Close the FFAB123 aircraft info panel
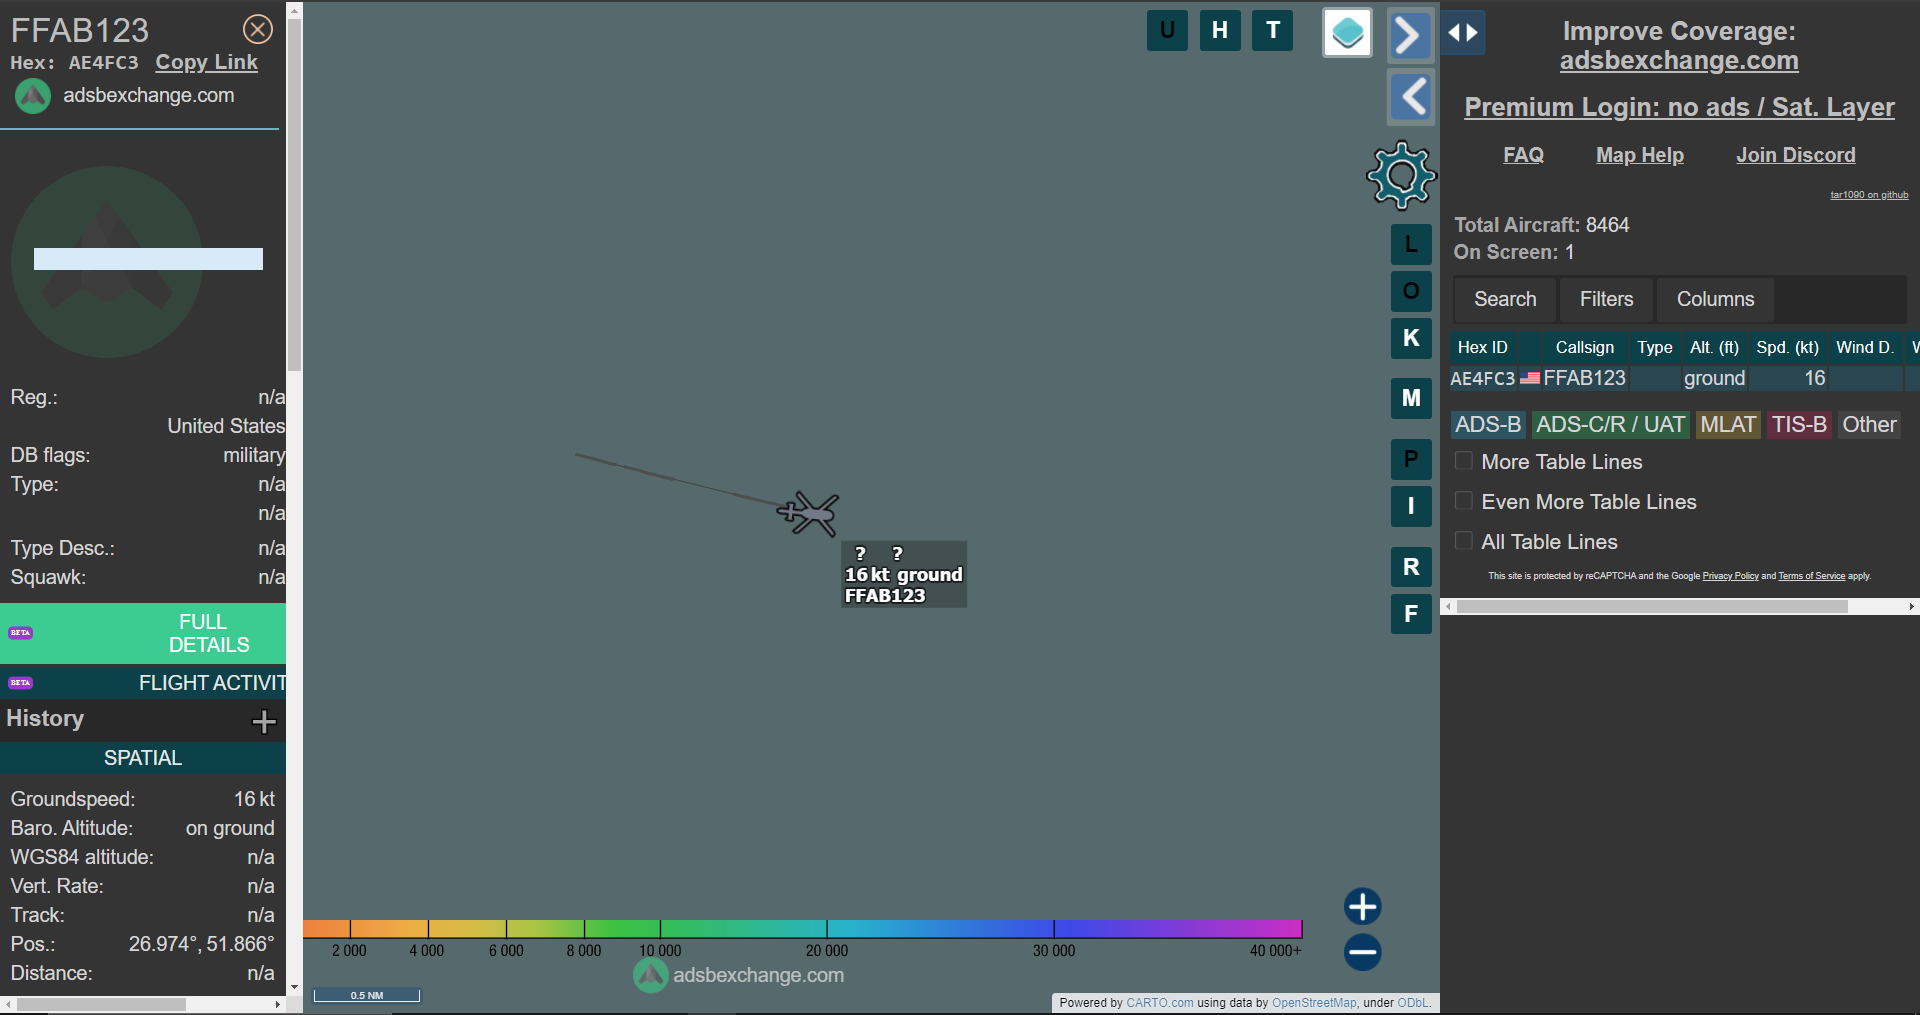 (258, 29)
